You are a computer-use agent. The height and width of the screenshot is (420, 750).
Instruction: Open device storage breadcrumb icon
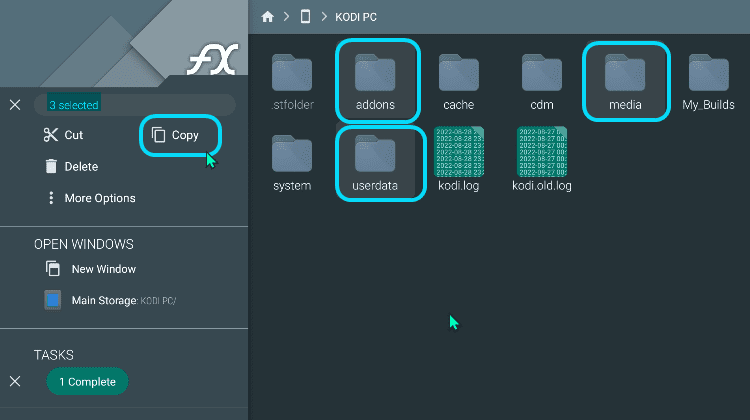point(305,17)
